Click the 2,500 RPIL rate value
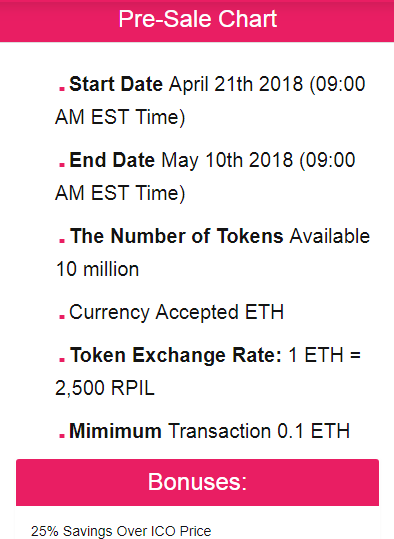Viewport: 394px width, 539px height. tap(105, 388)
